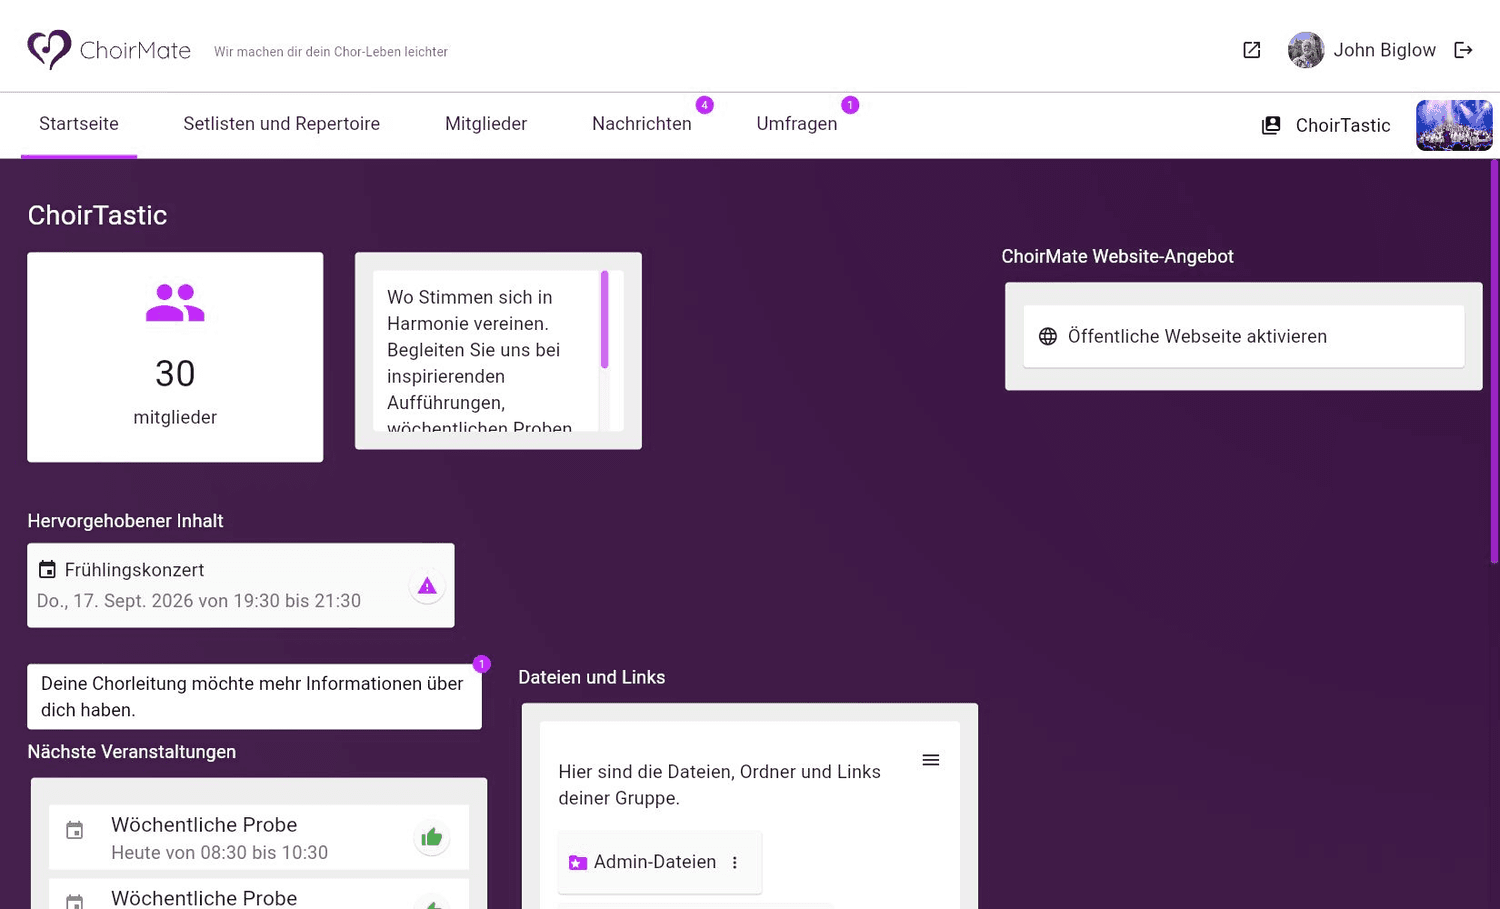Viewport: 1500px width, 909px height.
Task: Click the Dateien und Links heading
Action: [592, 677]
